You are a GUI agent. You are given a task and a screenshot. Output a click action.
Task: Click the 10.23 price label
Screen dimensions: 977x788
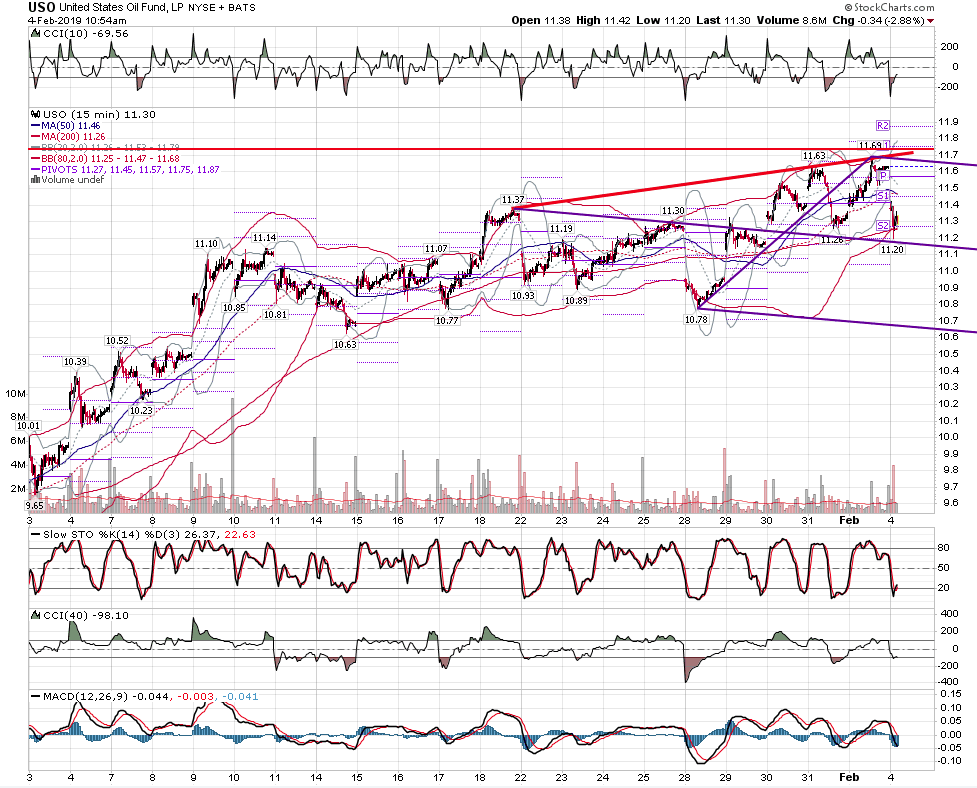141,410
